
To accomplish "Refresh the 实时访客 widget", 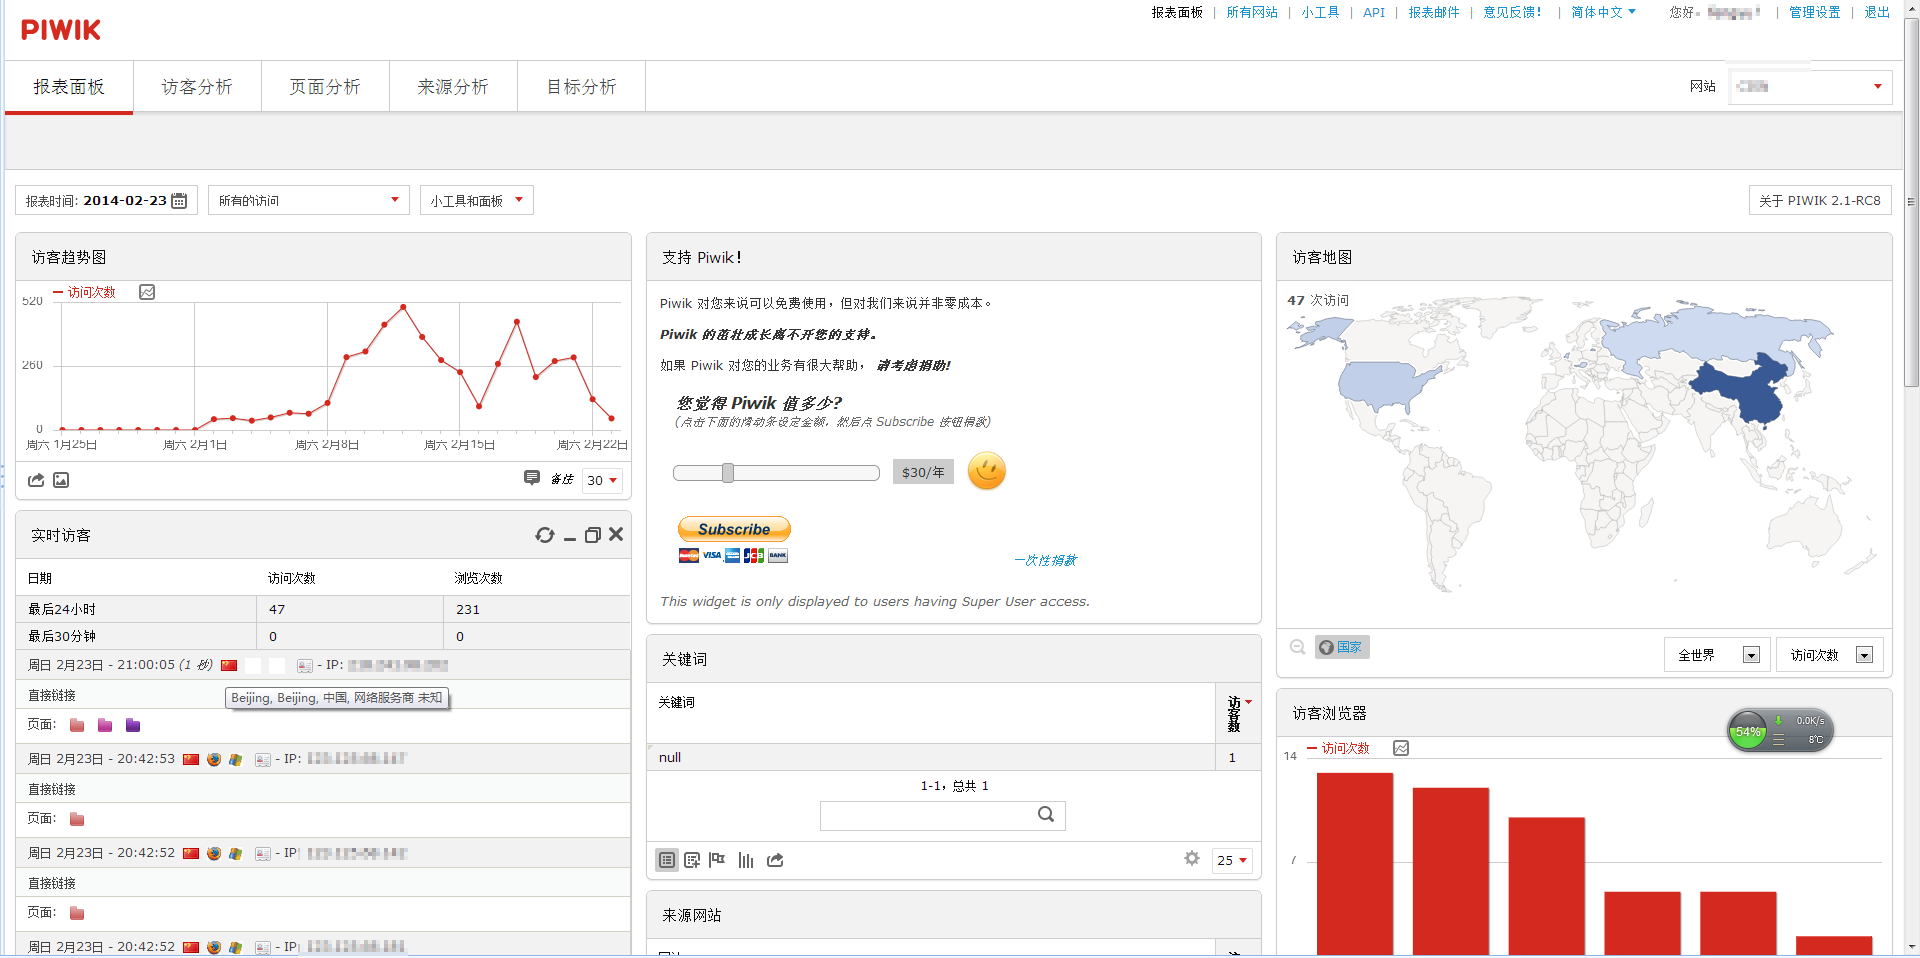I will [544, 535].
